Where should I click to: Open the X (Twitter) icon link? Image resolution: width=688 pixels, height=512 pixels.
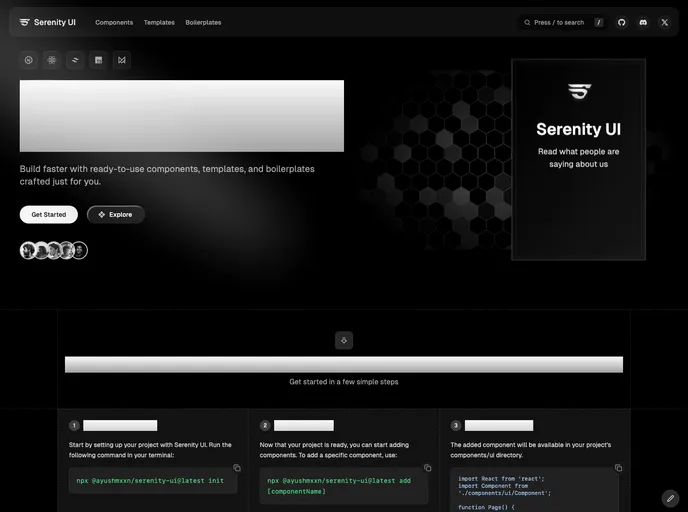click(x=664, y=22)
